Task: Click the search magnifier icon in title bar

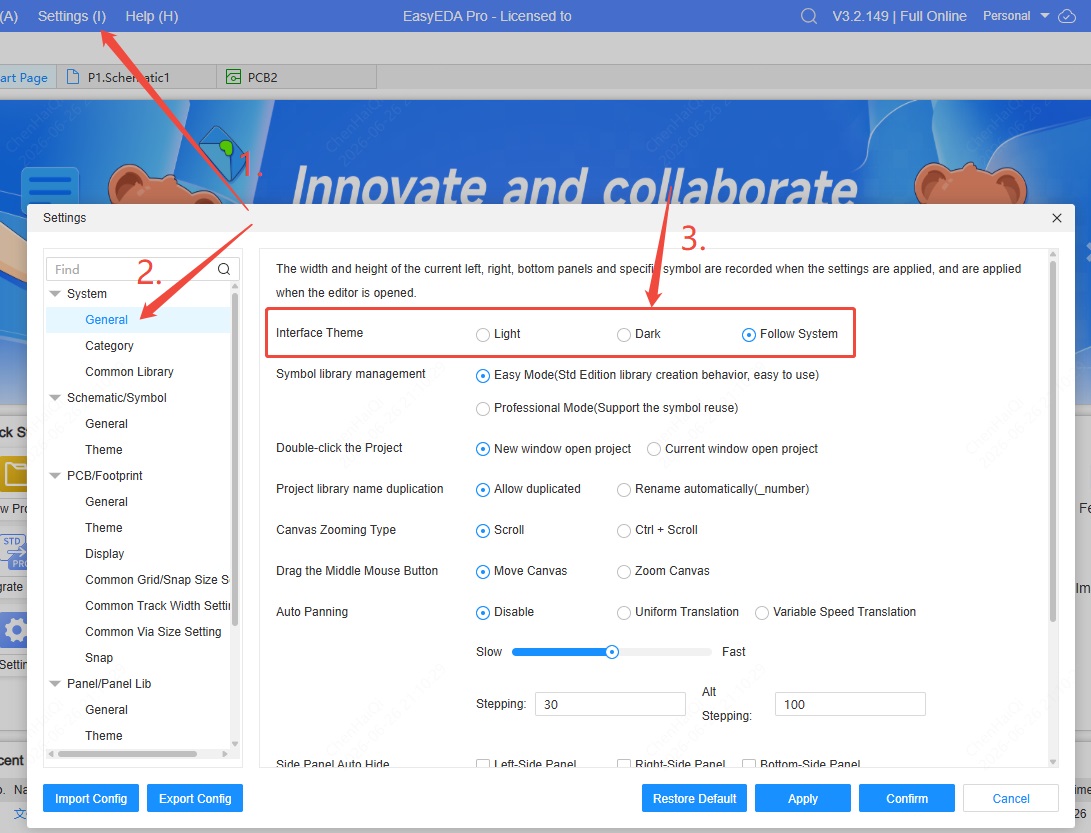Action: [x=809, y=16]
